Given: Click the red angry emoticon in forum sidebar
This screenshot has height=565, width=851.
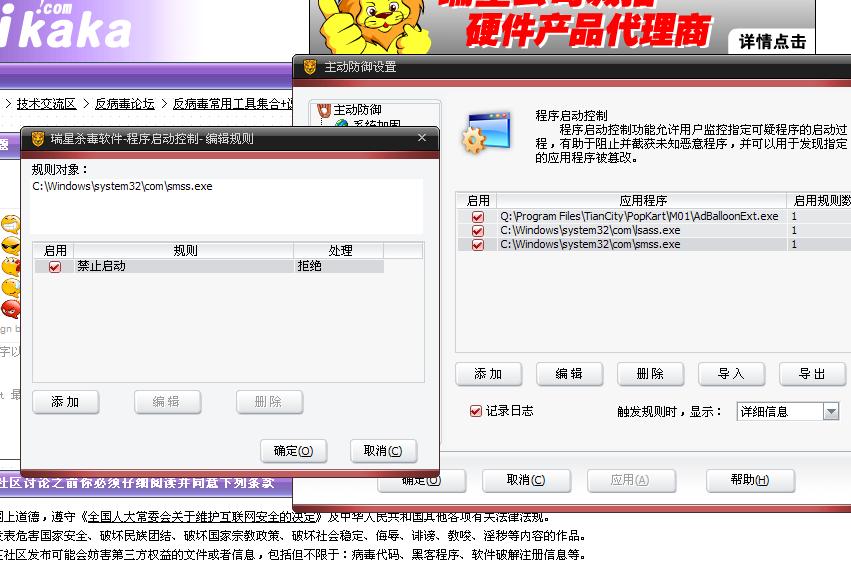Looking at the screenshot, I should pyautogui.click(x=10, y=309).
